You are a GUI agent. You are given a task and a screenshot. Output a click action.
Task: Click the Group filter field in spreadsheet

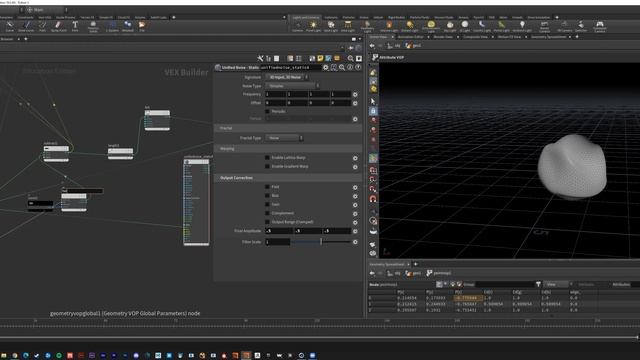click(504, 284)
